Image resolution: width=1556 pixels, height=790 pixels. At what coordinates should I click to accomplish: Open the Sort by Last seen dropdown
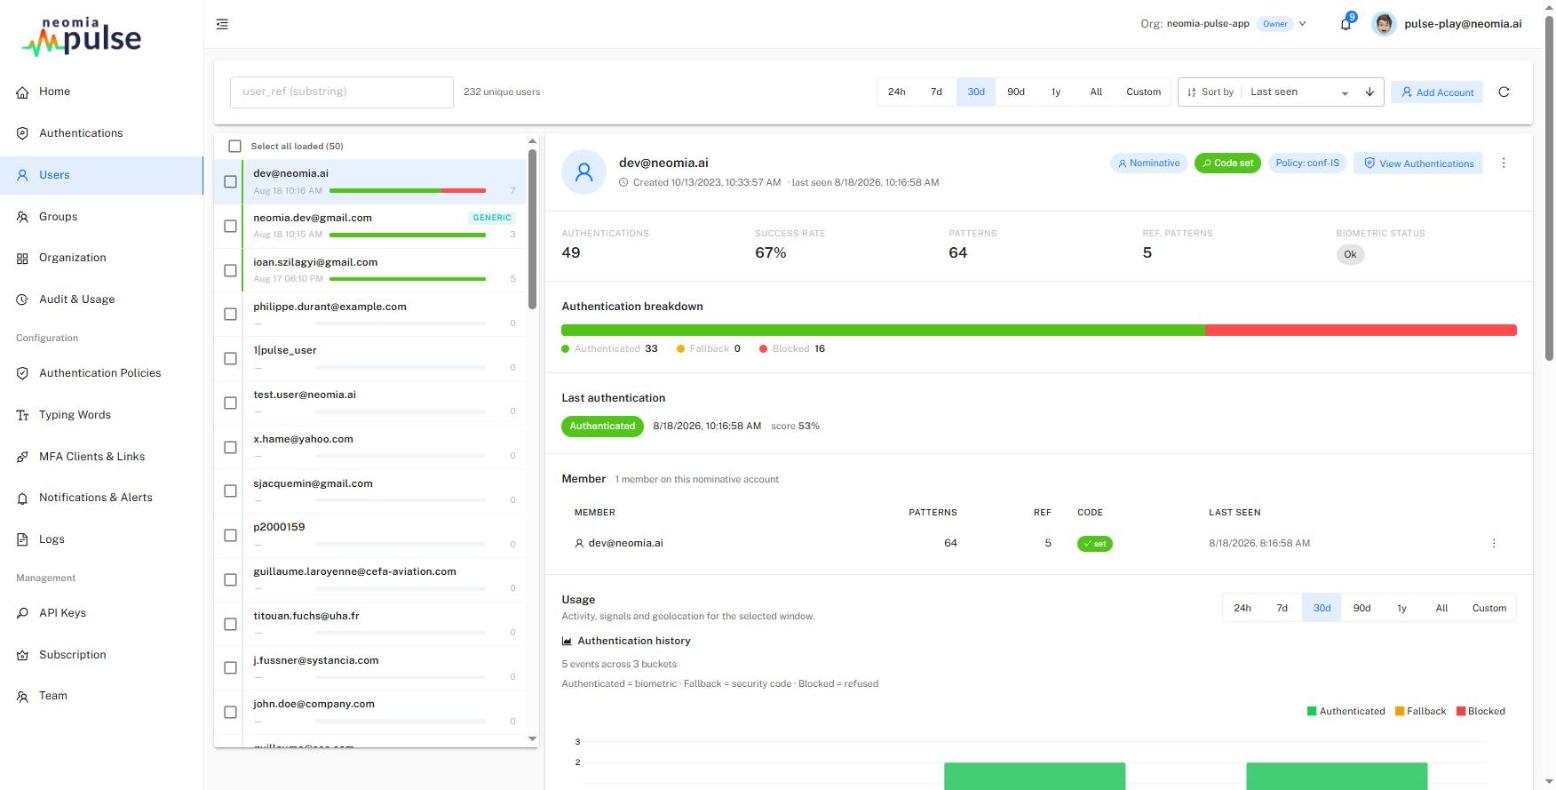1298,92
